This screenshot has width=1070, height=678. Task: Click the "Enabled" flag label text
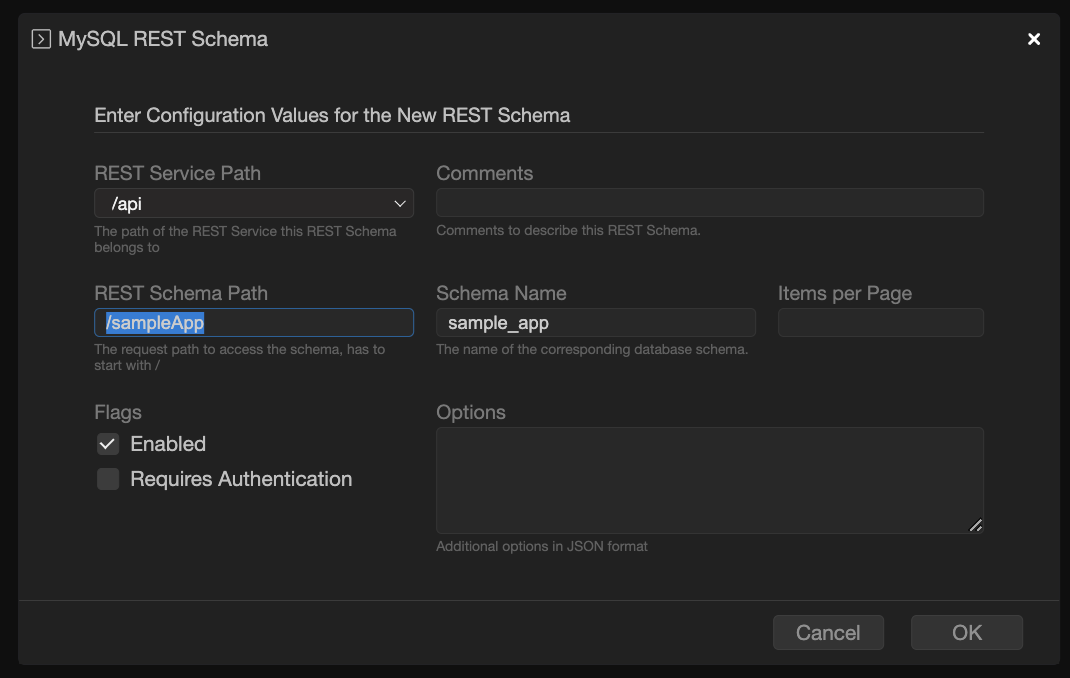pyautogui.click(x=168, y=444)
